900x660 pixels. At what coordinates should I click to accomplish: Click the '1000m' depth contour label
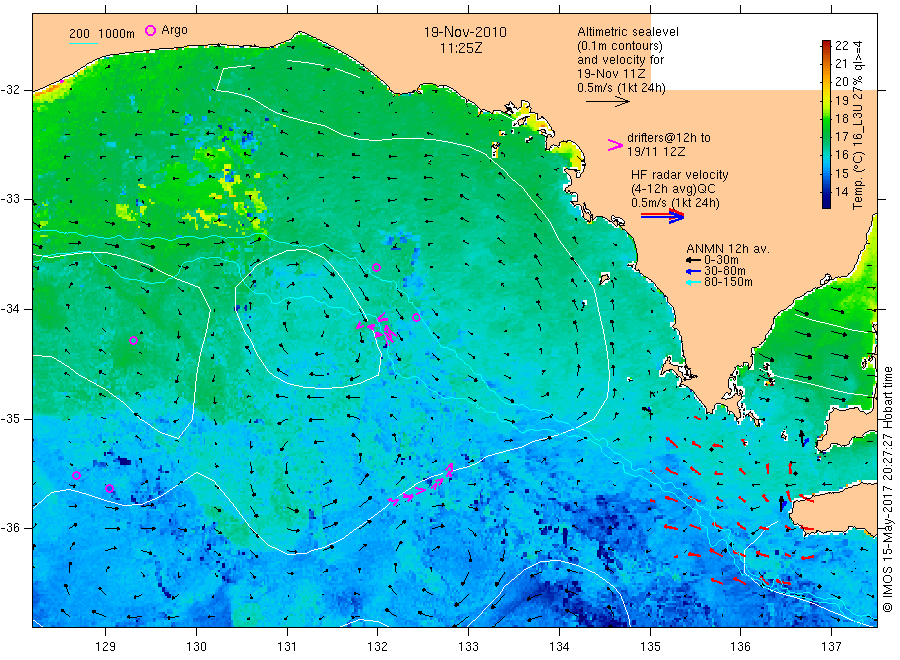tap(116, 34)
